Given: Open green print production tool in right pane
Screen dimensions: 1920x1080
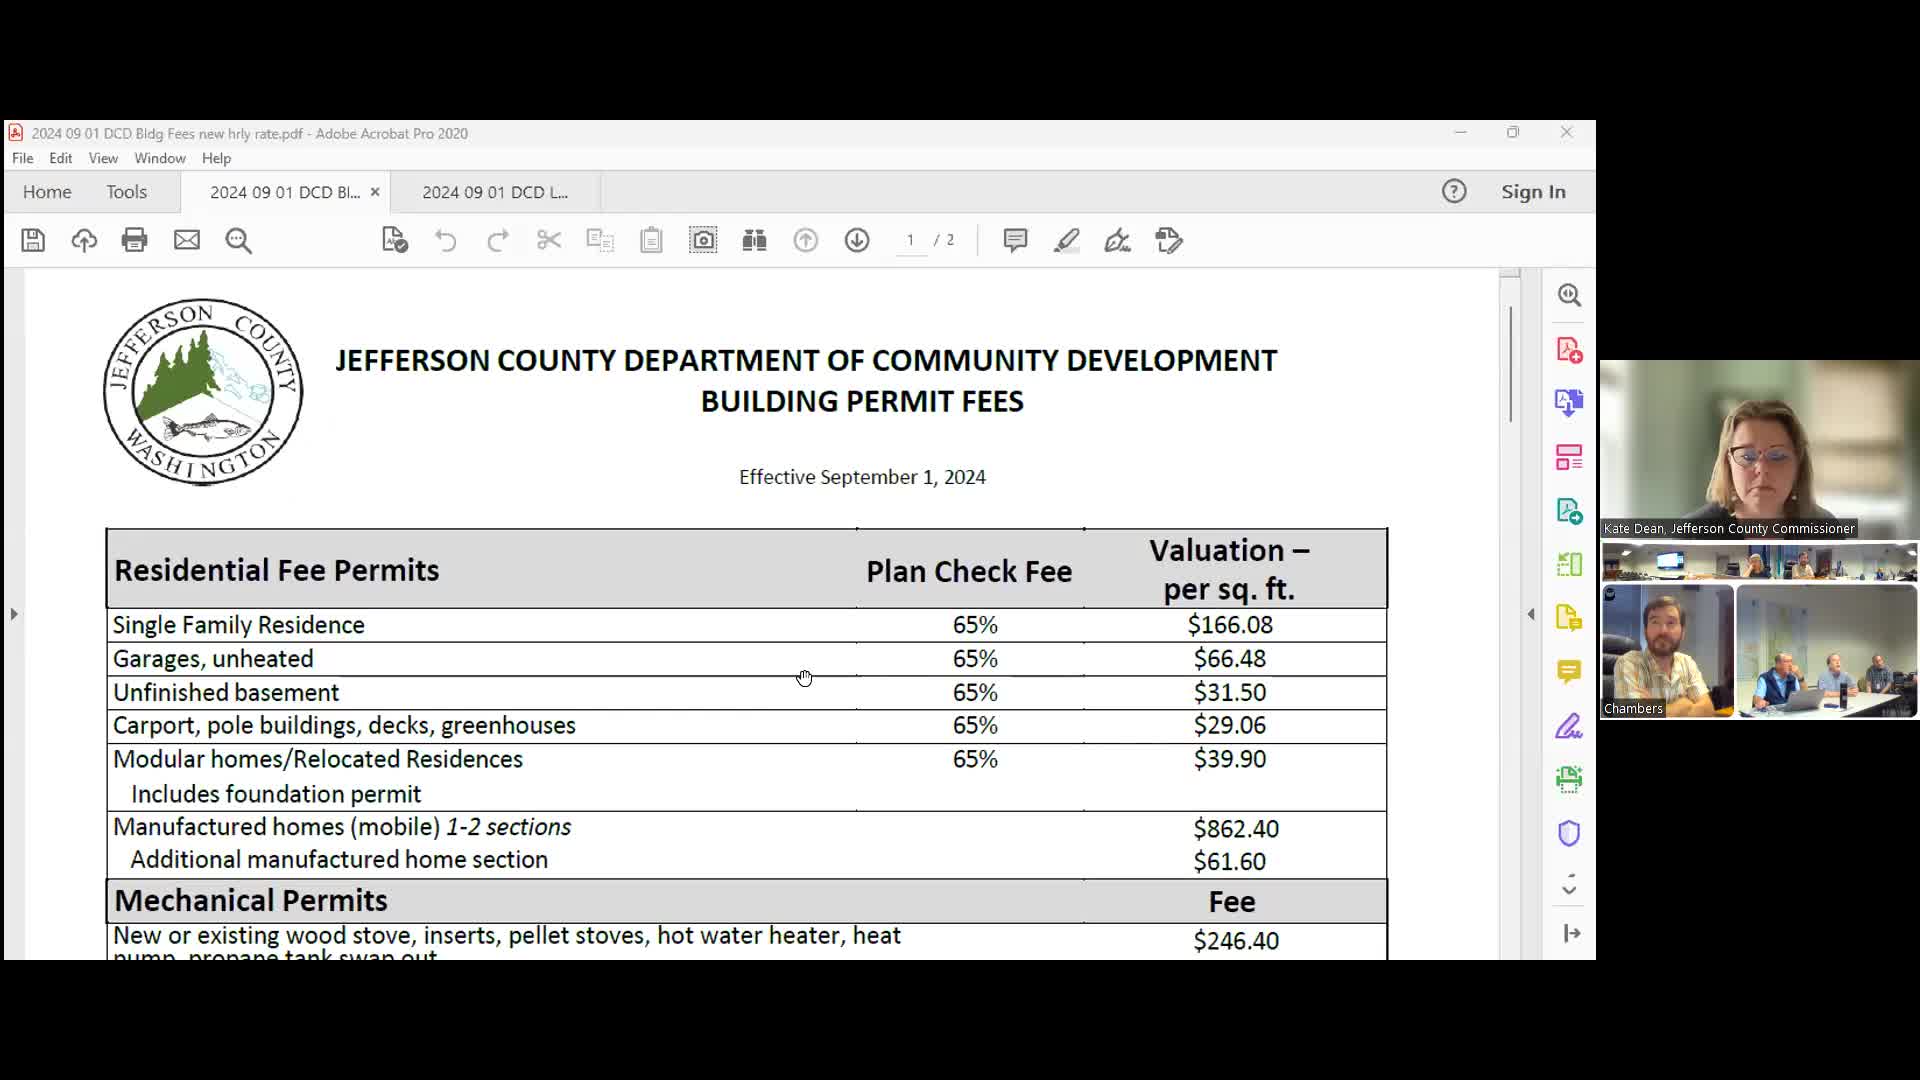Looking at the screenshot, I should click(1569, 779).
